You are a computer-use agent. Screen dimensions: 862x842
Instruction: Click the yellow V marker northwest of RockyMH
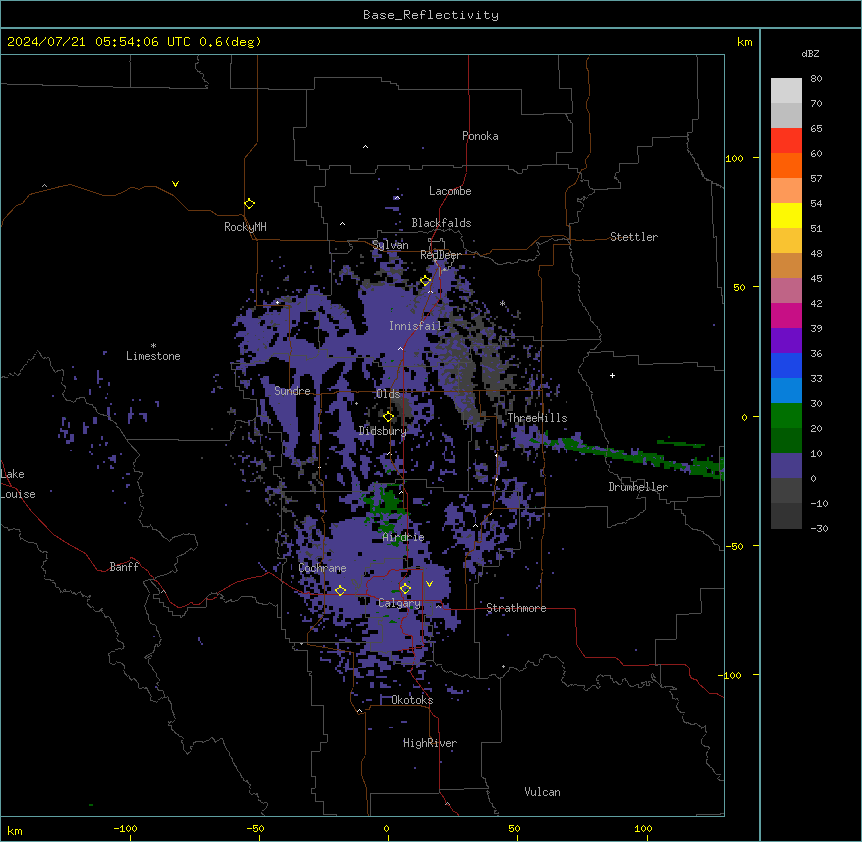[x=175, y=184]
